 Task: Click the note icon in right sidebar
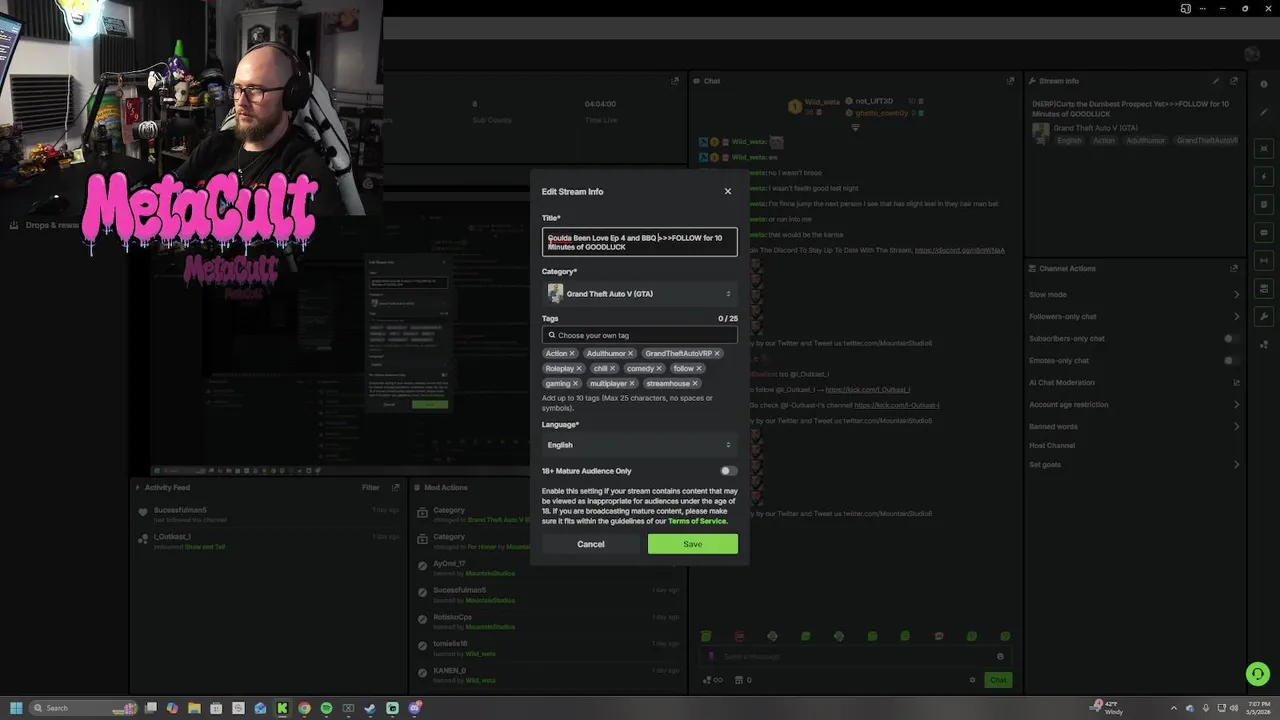tap(1264, 205)
